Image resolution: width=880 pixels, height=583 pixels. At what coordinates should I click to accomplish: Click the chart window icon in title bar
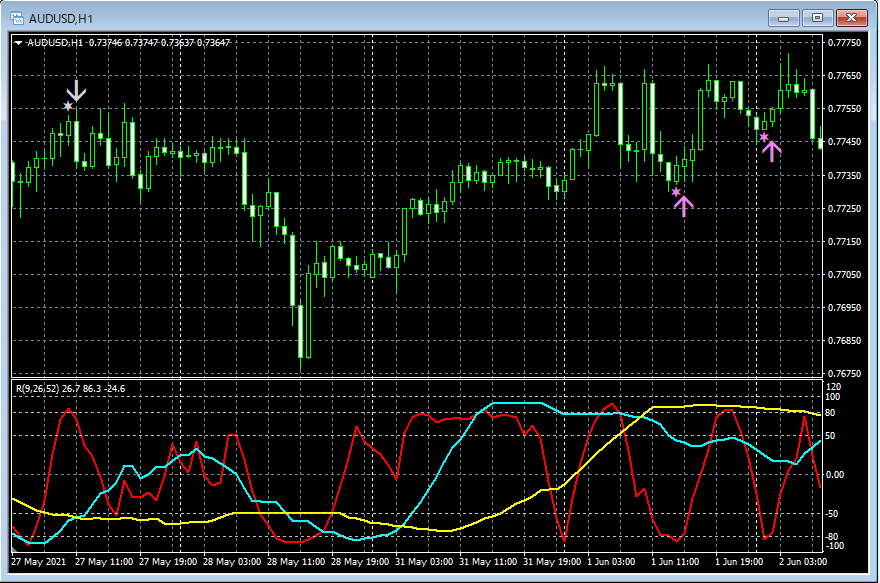[x=17, y=17]
